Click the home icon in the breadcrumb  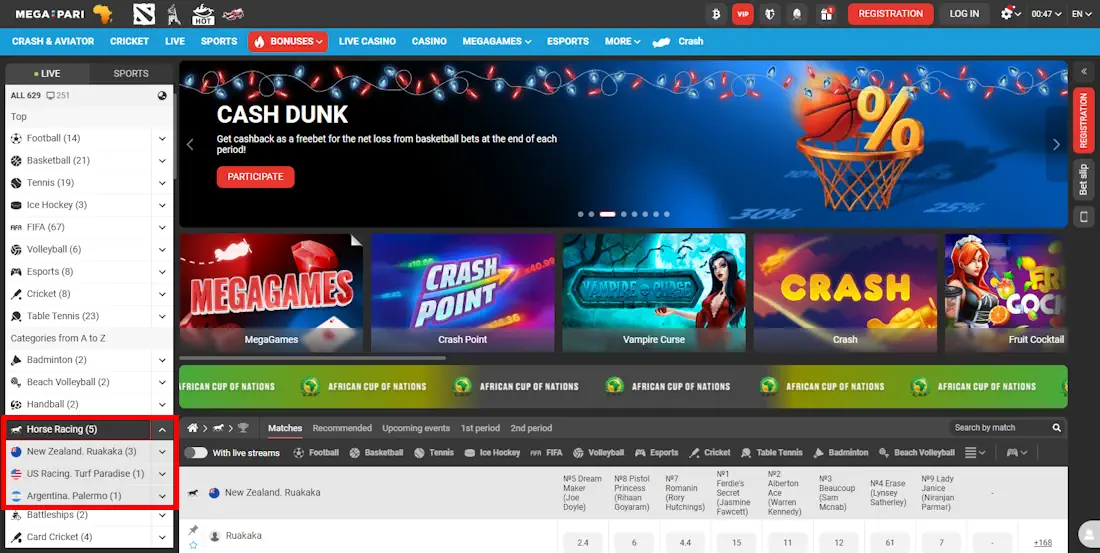(x=192, y=427)
